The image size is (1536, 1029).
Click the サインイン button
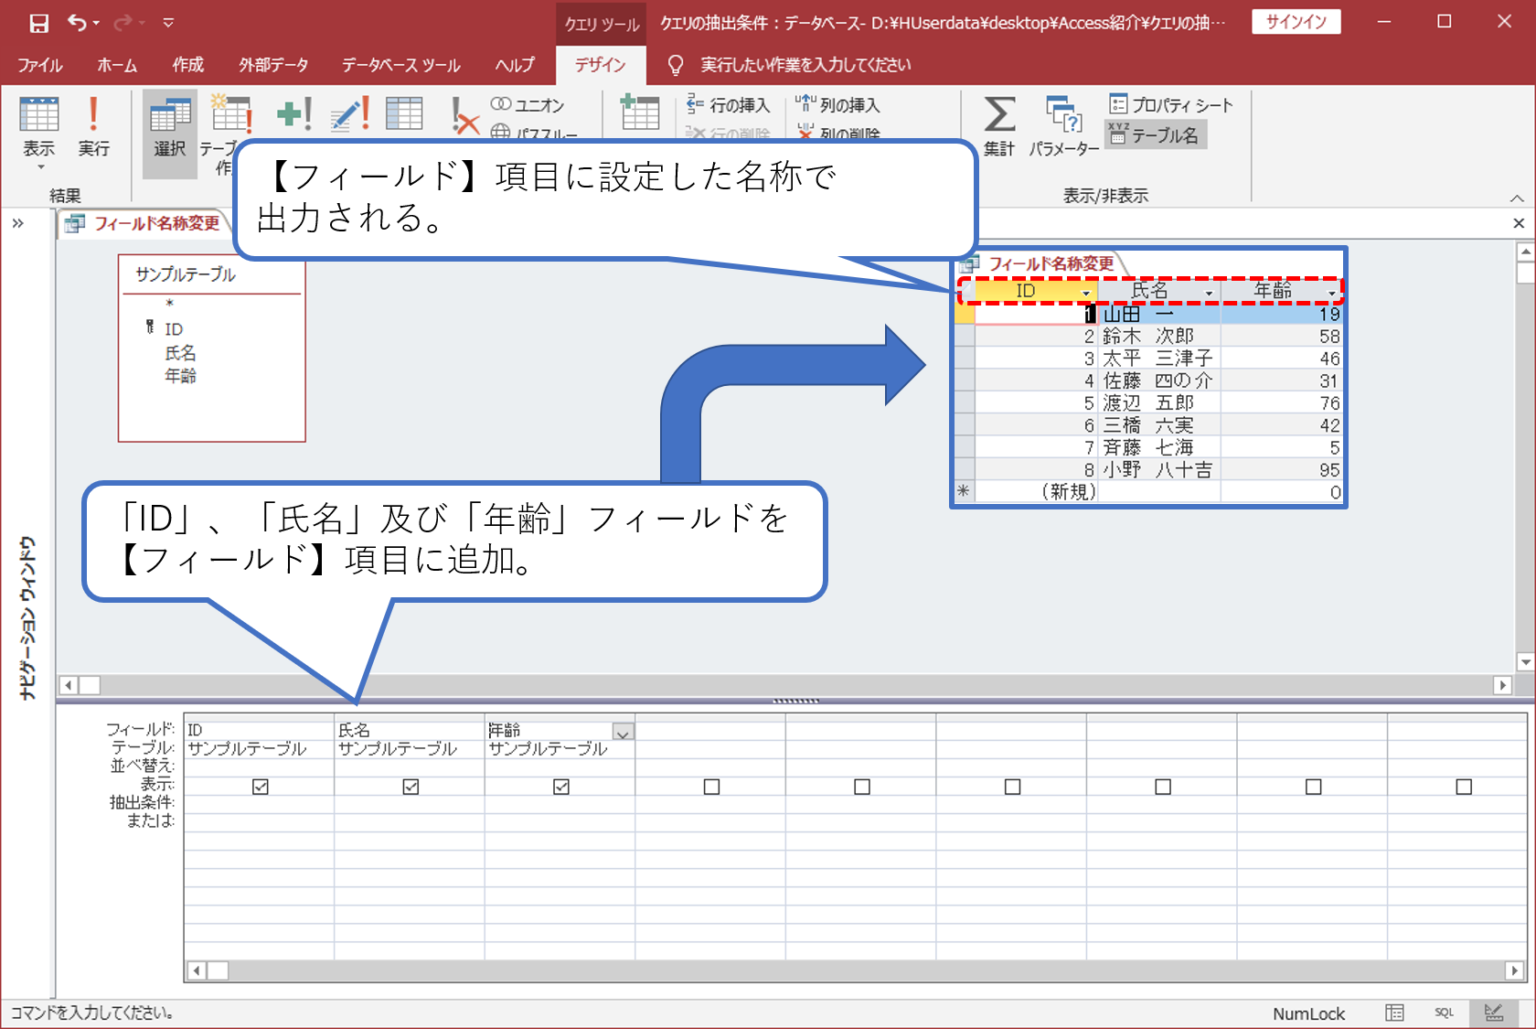coord(1296,22)
